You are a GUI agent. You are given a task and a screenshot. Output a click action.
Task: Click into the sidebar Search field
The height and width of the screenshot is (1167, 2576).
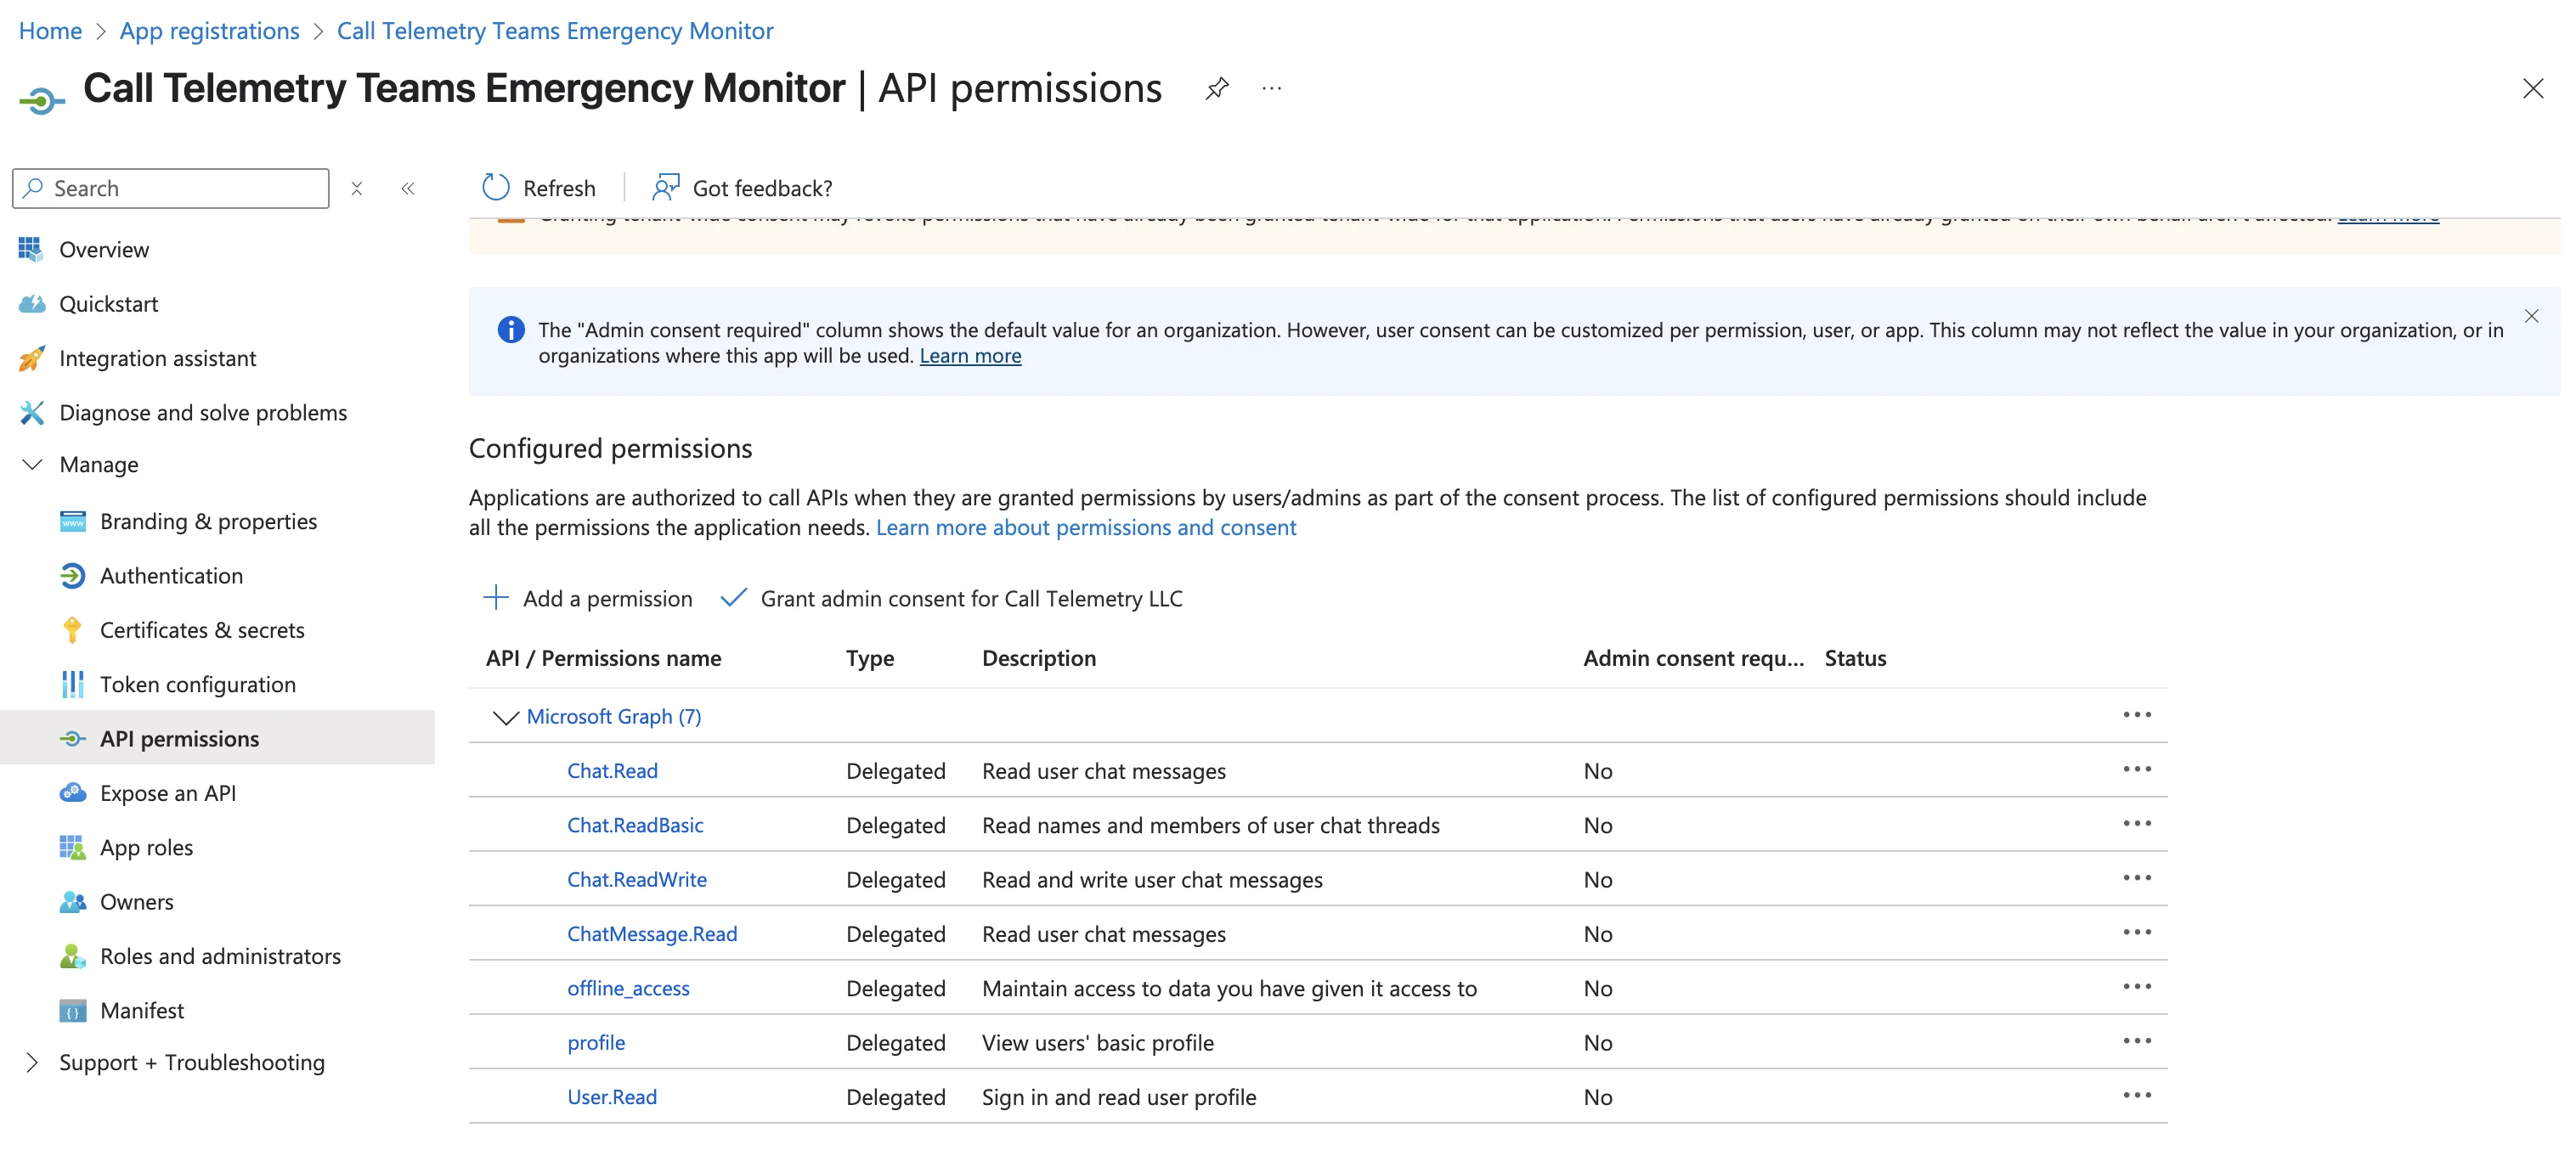171,188
